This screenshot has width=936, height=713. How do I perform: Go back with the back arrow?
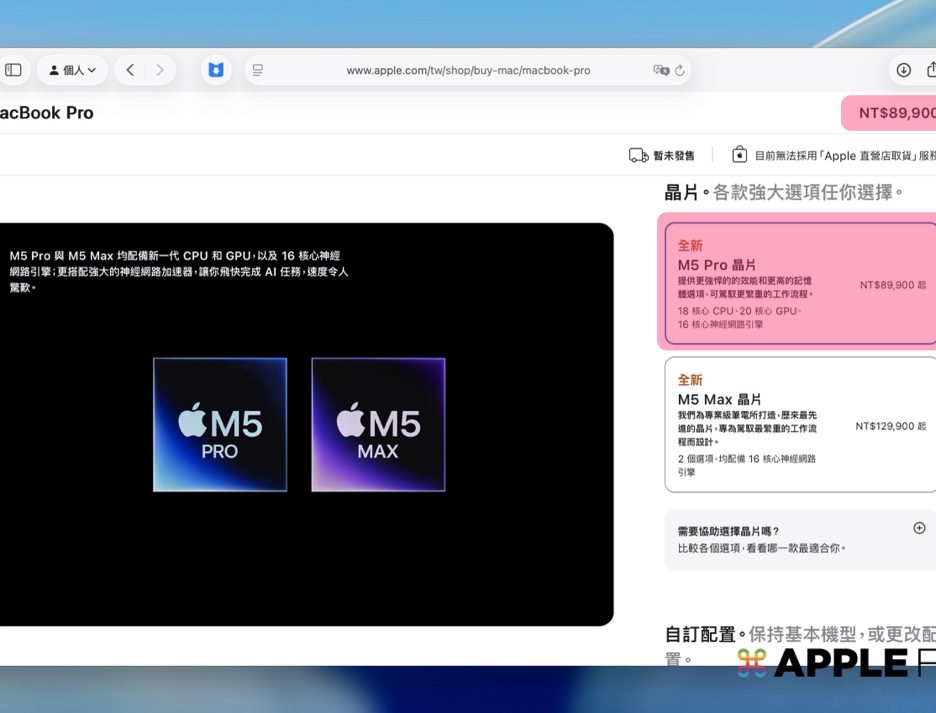tap(130, 70)
